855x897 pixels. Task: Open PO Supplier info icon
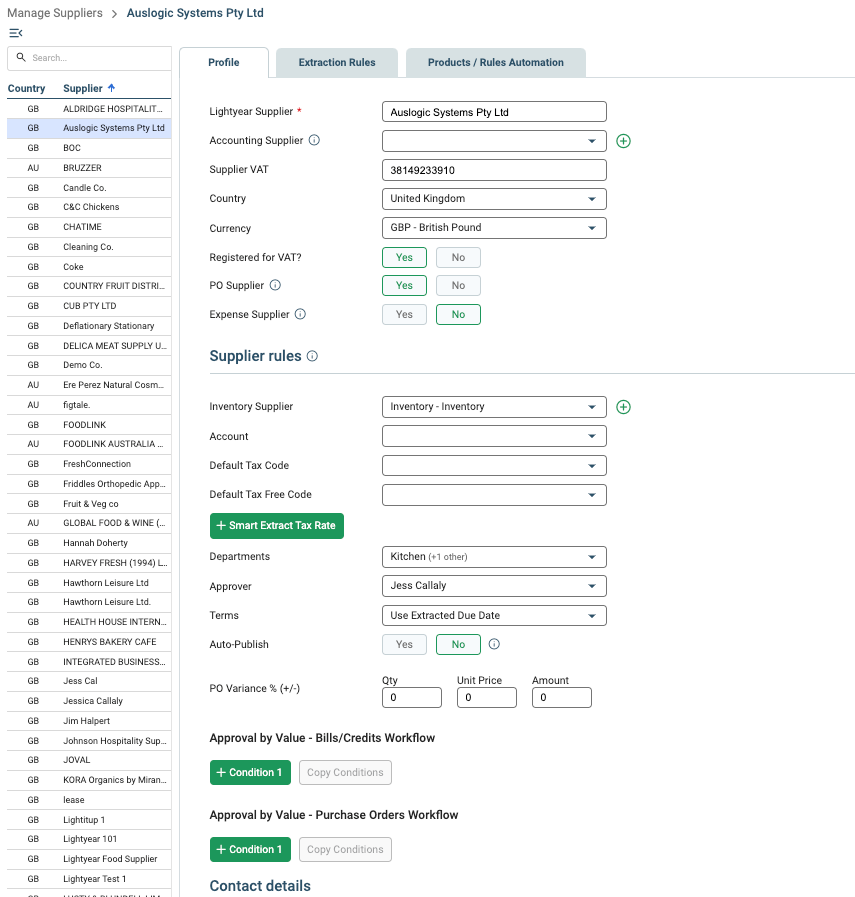[x=275, y=285]
